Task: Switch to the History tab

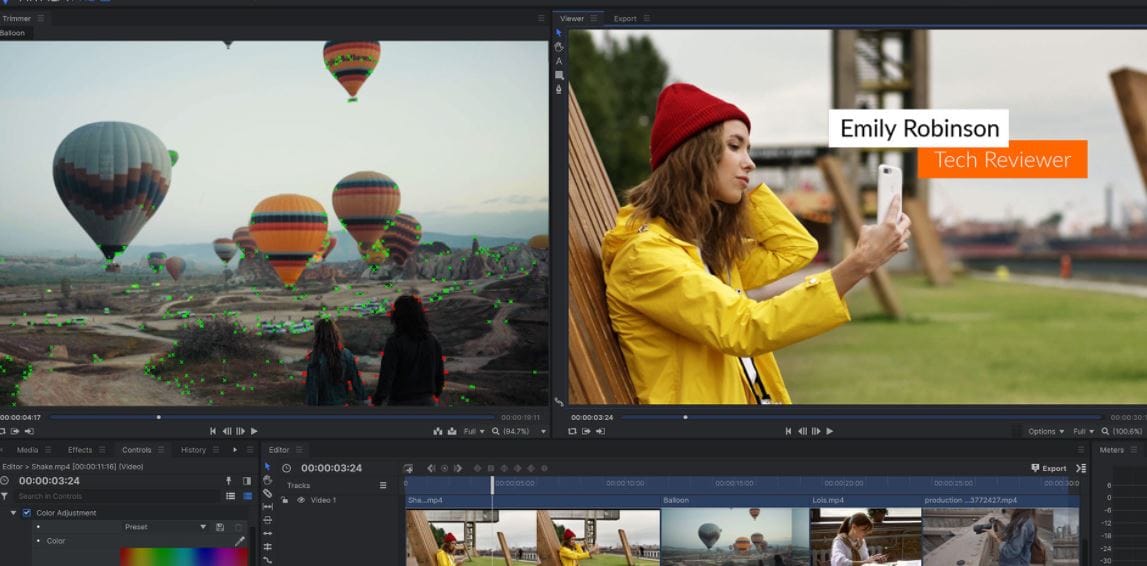Action: coord(193,450)
